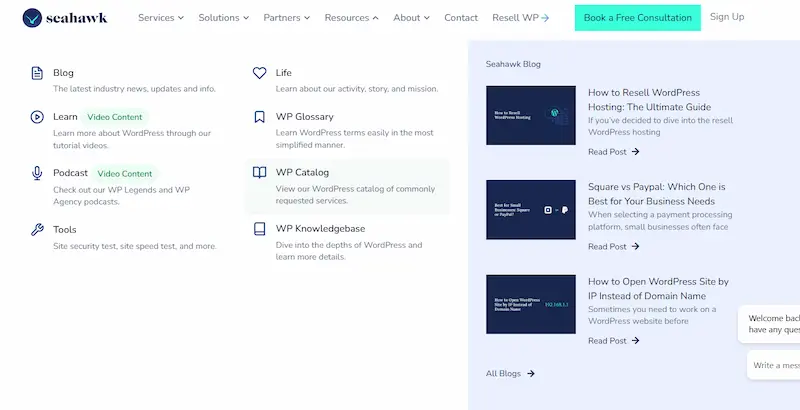Click the Open WordPress Site by IP thumbnail

coord(531,304)
